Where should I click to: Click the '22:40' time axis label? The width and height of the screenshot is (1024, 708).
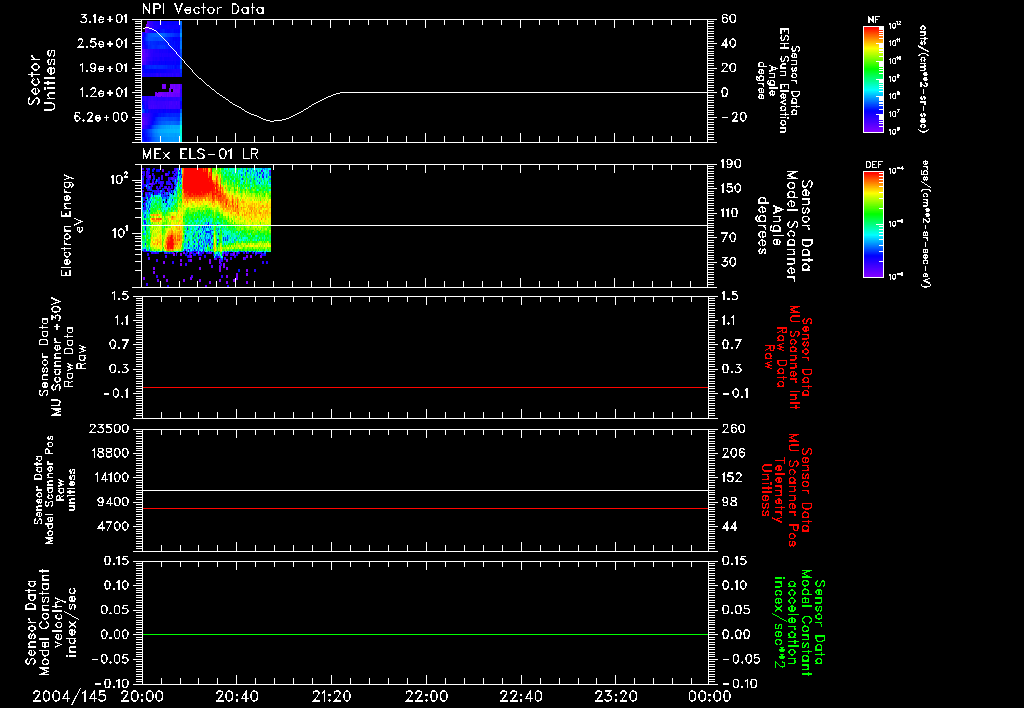pyautogui.click(x=520, y=696)
